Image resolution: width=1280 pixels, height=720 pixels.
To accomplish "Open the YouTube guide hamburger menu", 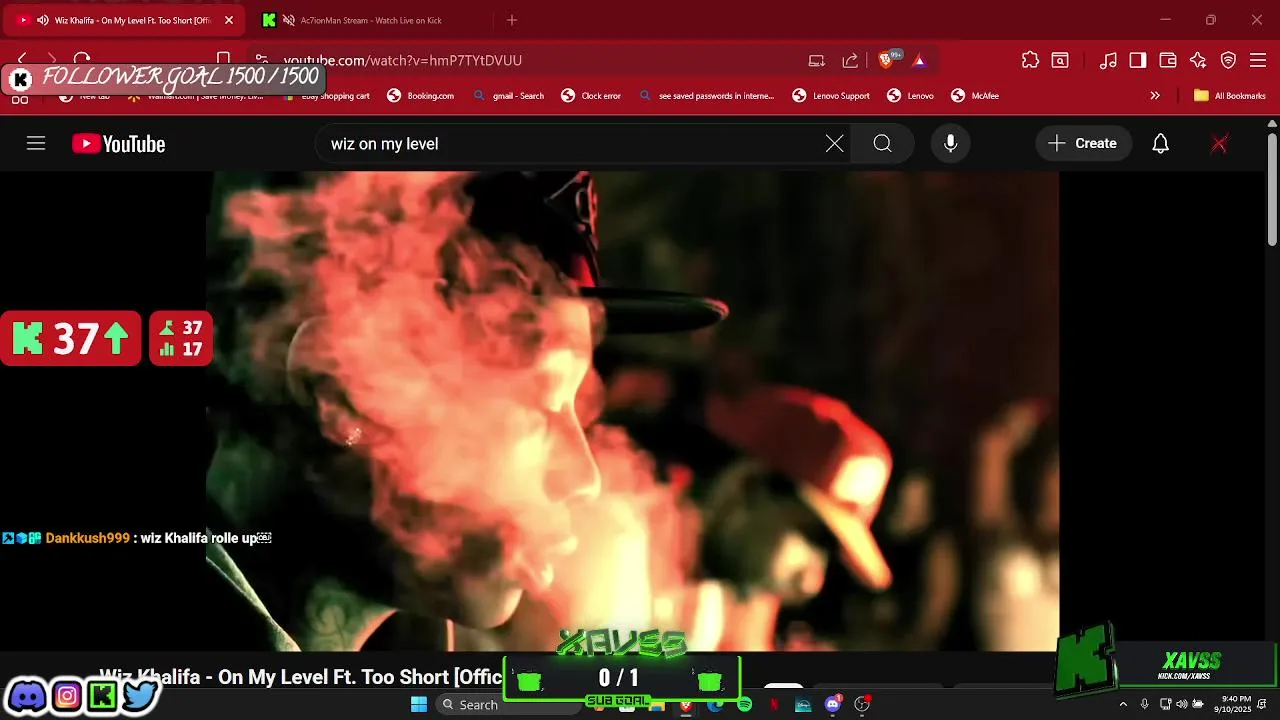I will pos(36,144).
